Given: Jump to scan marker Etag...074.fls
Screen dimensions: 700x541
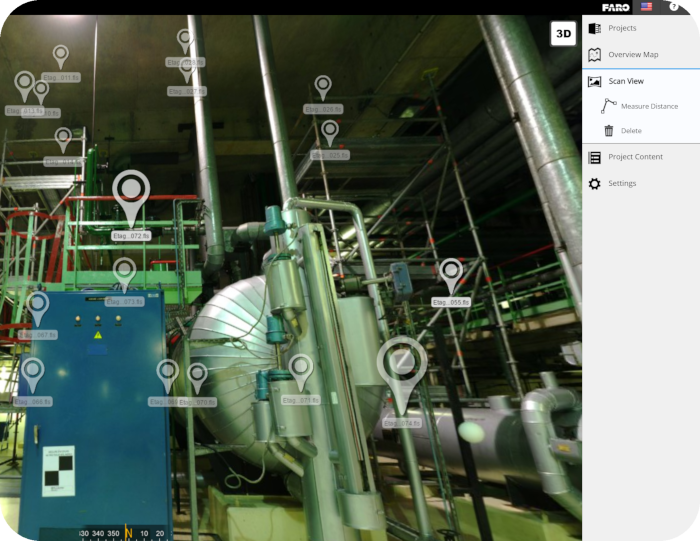Looking at the screenshot, I should [x=402, y=375].
